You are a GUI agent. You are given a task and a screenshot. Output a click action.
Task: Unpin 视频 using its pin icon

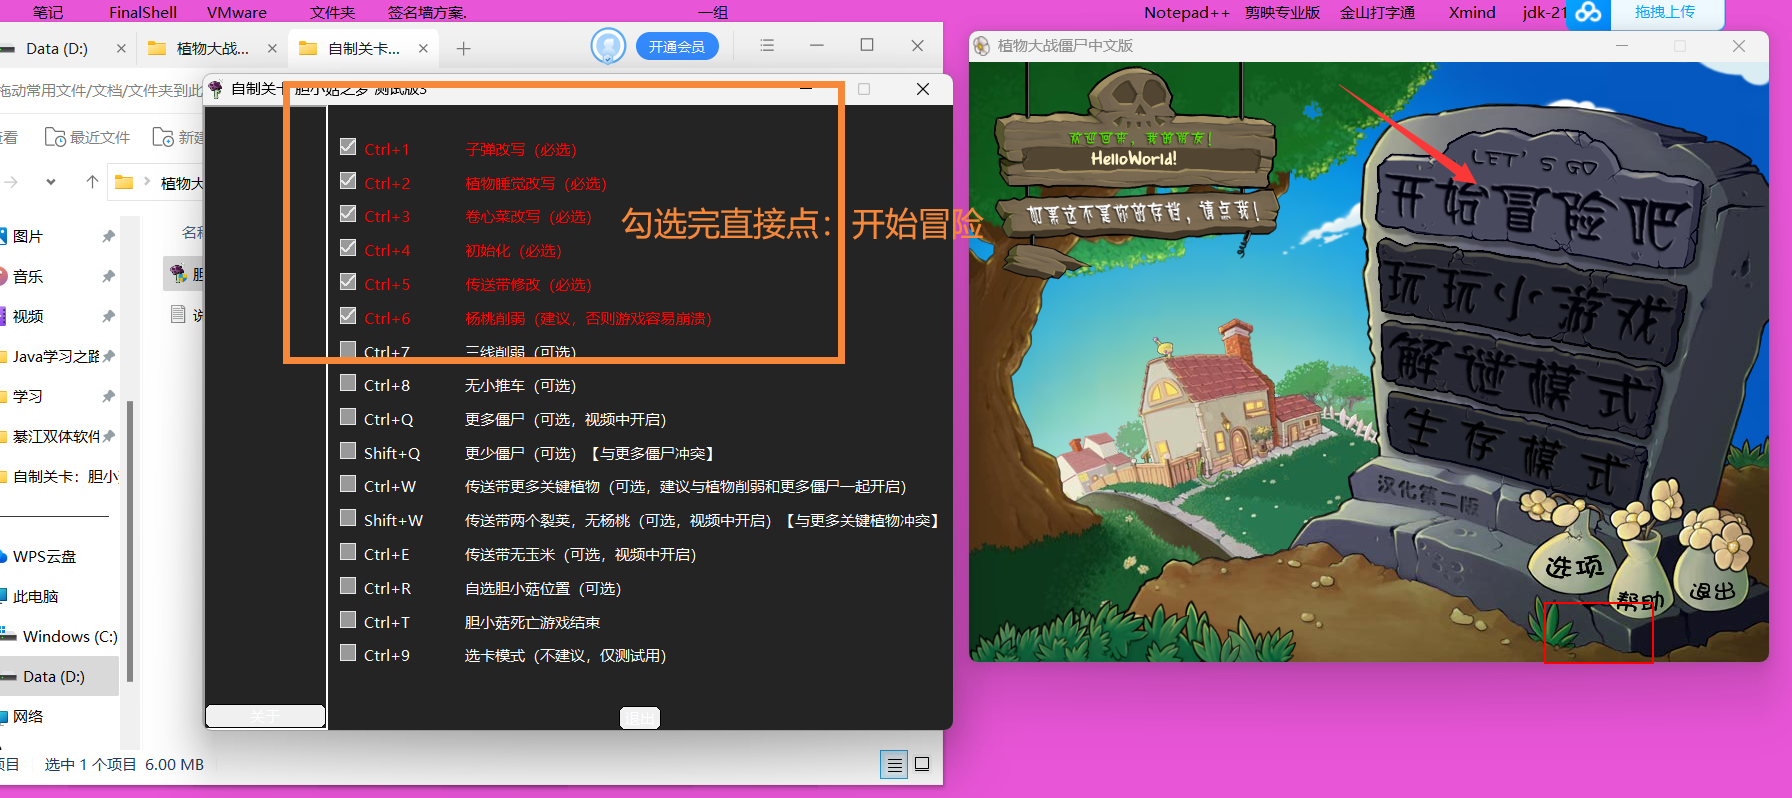[x=108, y=316]
